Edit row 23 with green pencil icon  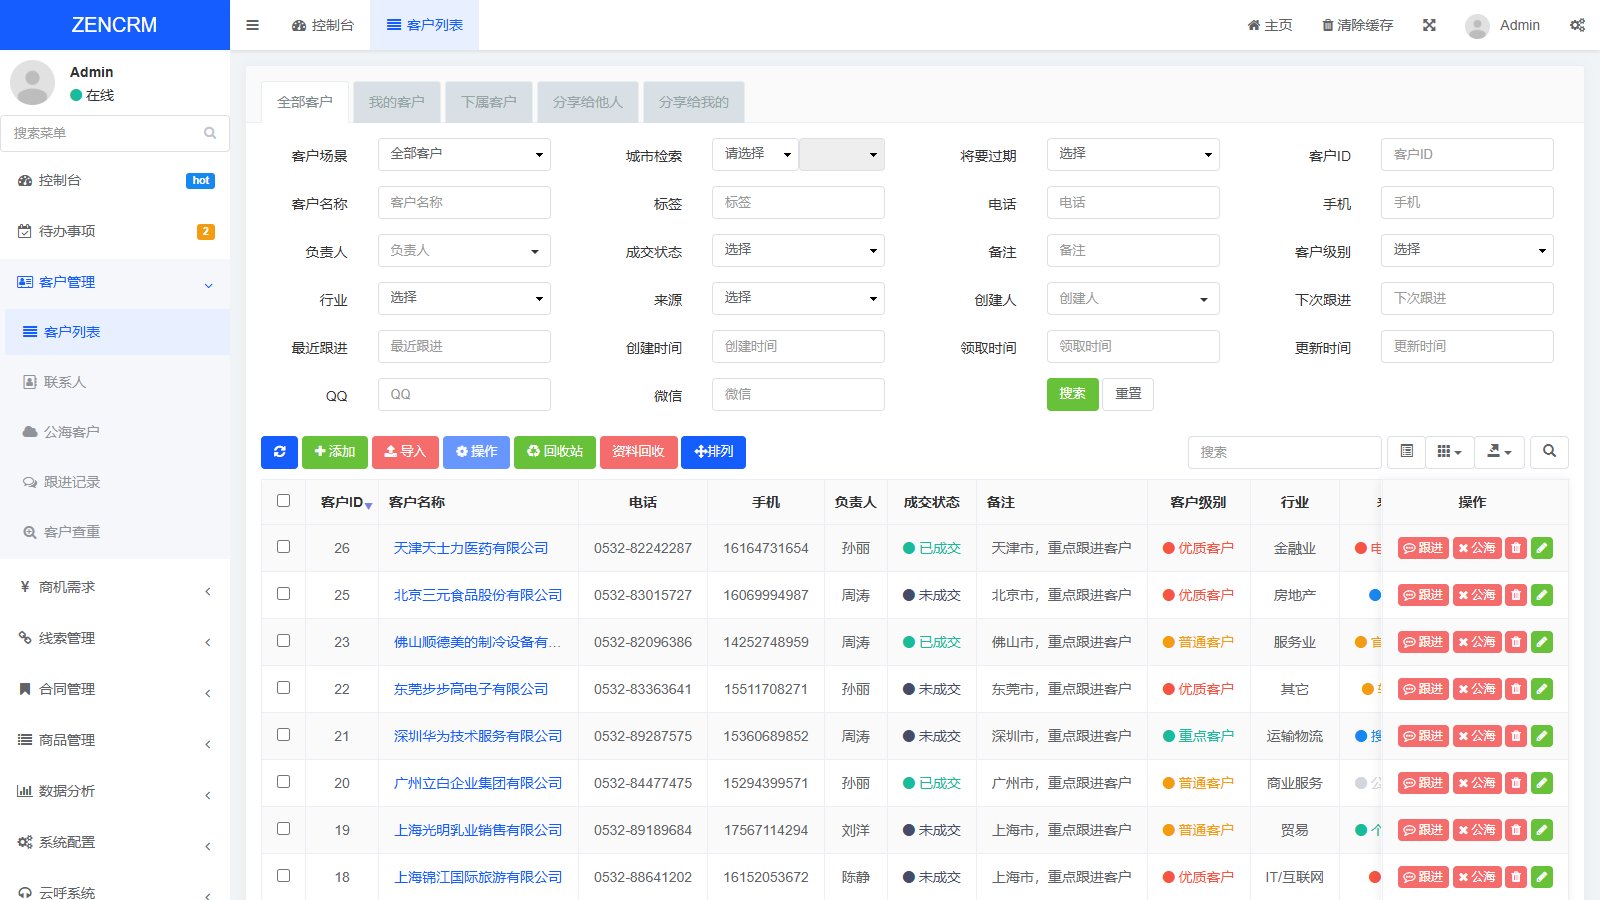pyautogui.click(x=1542, y=642)
